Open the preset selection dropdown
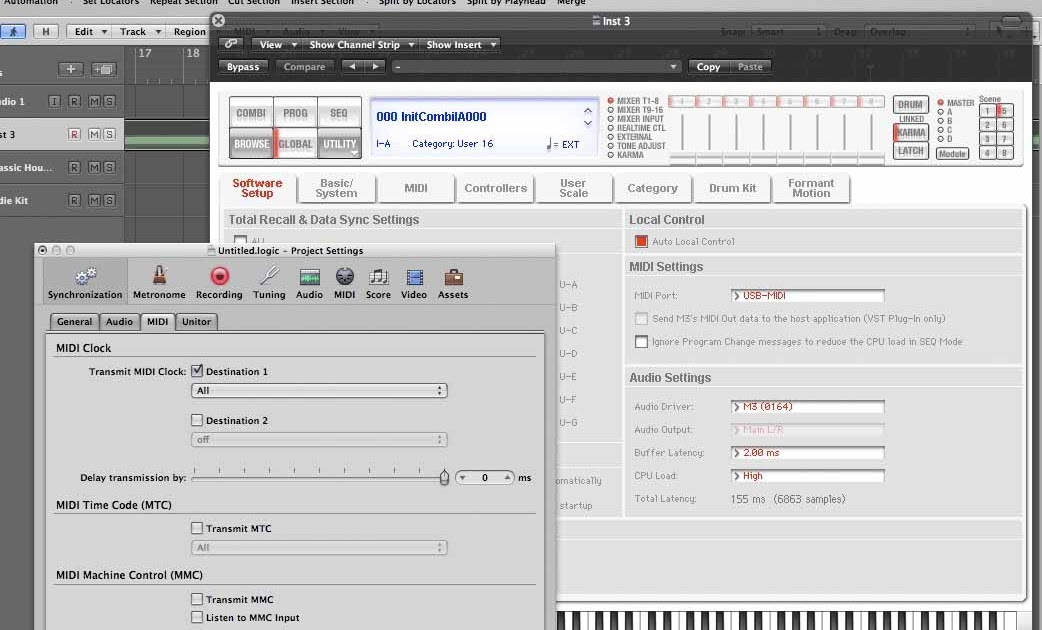Image resolution: width=1042 pixels, height=630 pixels. [536, 66]
